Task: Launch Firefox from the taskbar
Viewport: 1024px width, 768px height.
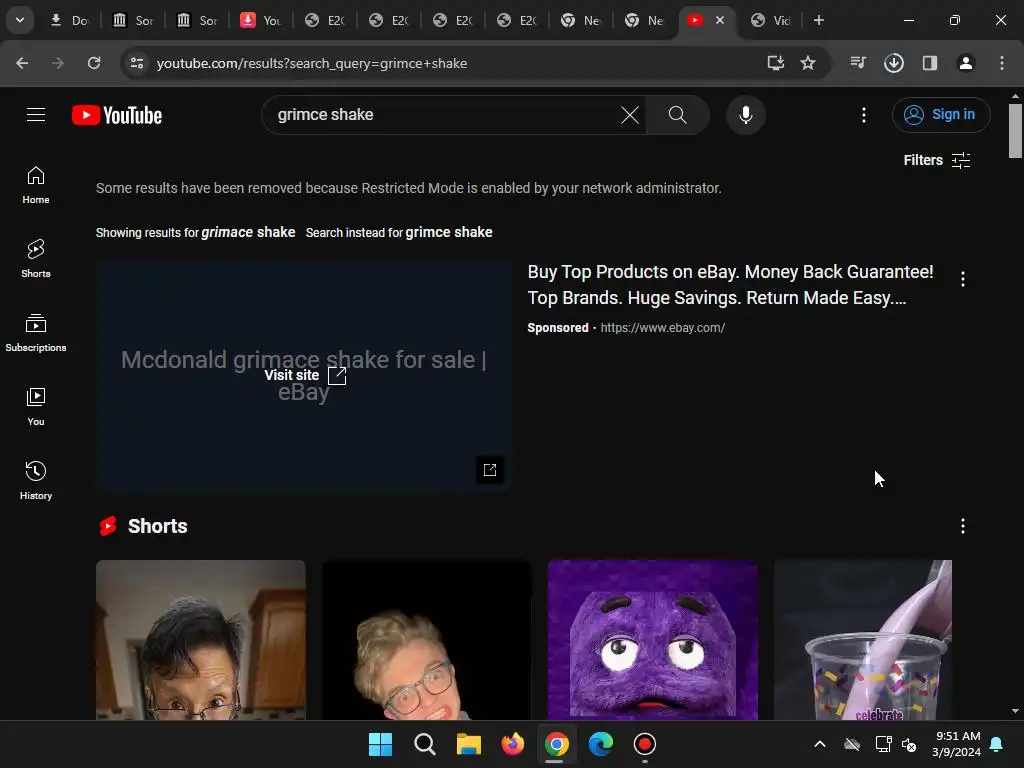Action: (x=513, y=744)
